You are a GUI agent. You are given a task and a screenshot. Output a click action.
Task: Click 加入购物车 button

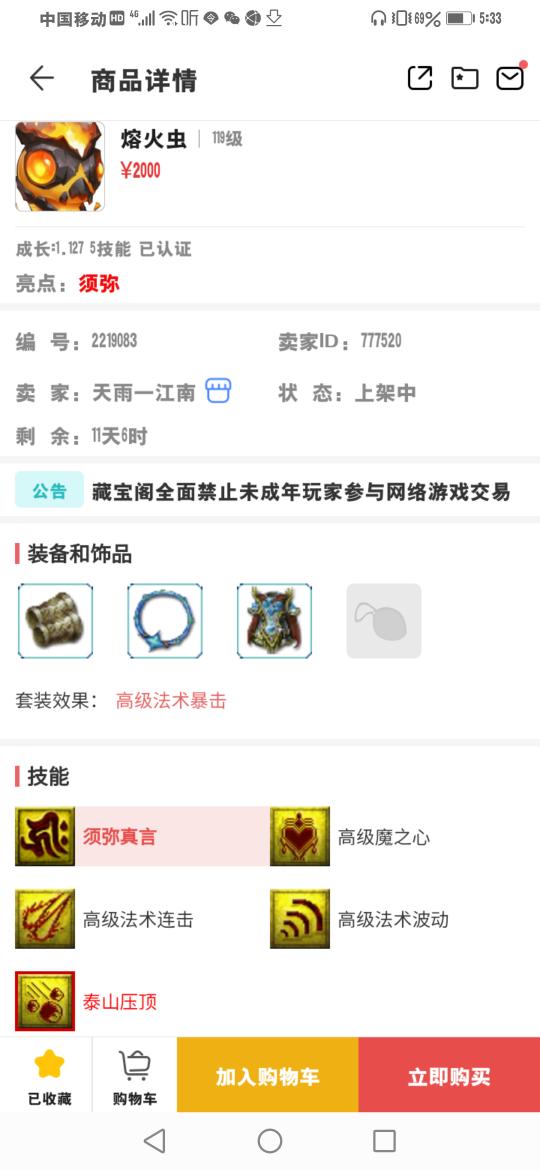[x=268, y=1075]
